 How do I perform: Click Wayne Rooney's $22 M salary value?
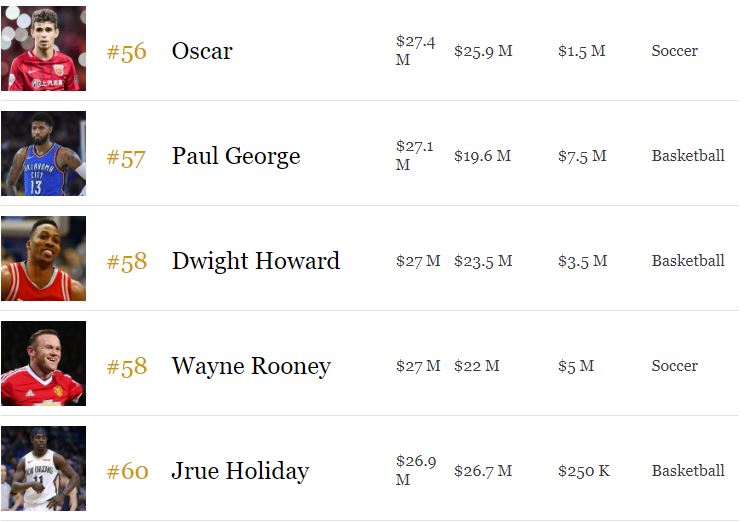click(477, 366)
